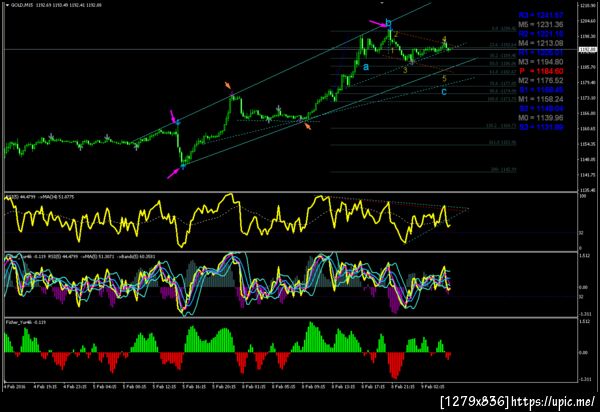The width and height of the screenshot is (600, 412).
Task: Click the 1179.40 price axis label
Action: 587,83
